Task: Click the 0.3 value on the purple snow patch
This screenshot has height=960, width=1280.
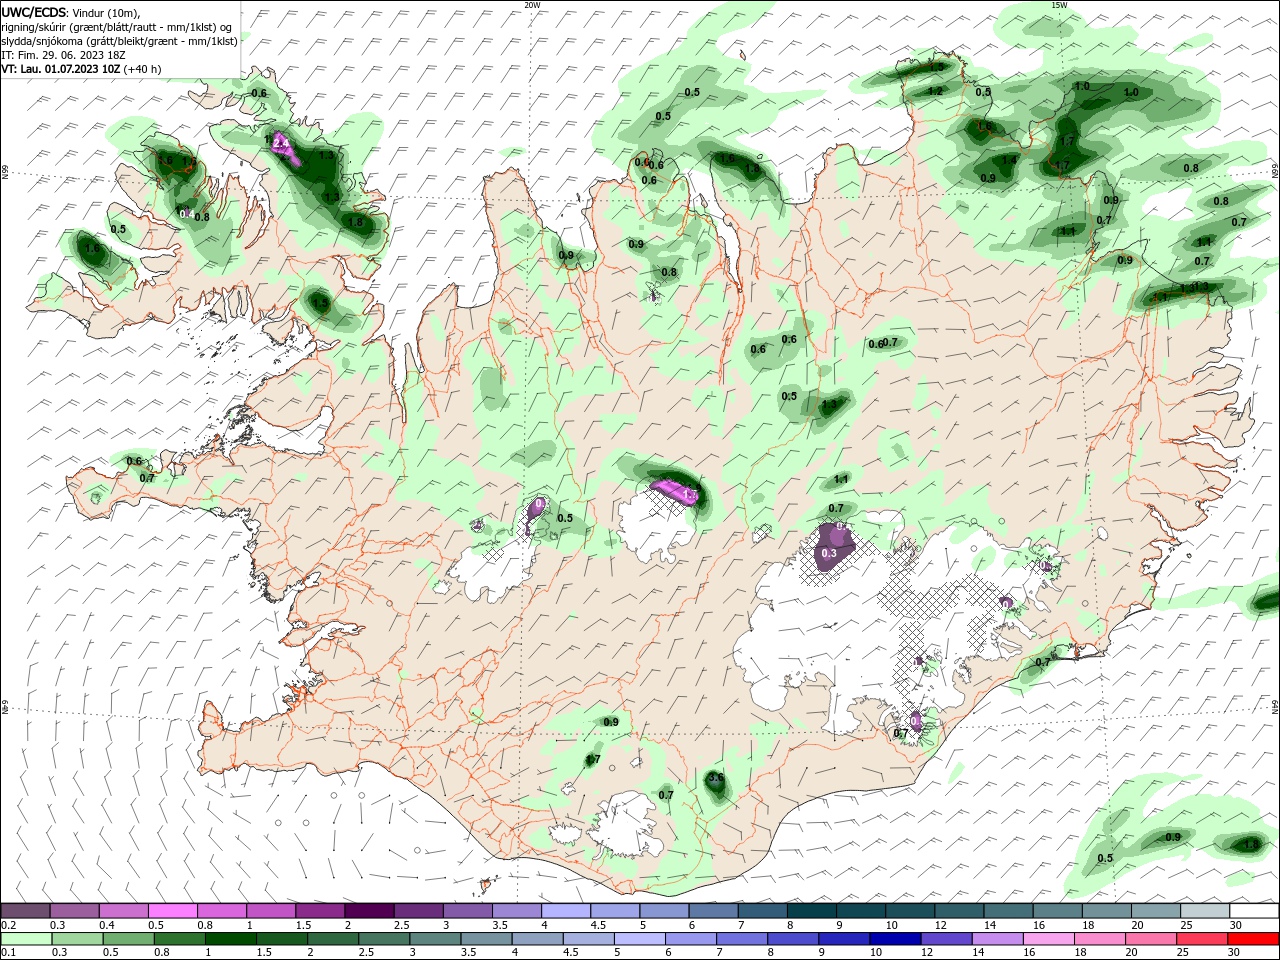Action: (828, 553)
